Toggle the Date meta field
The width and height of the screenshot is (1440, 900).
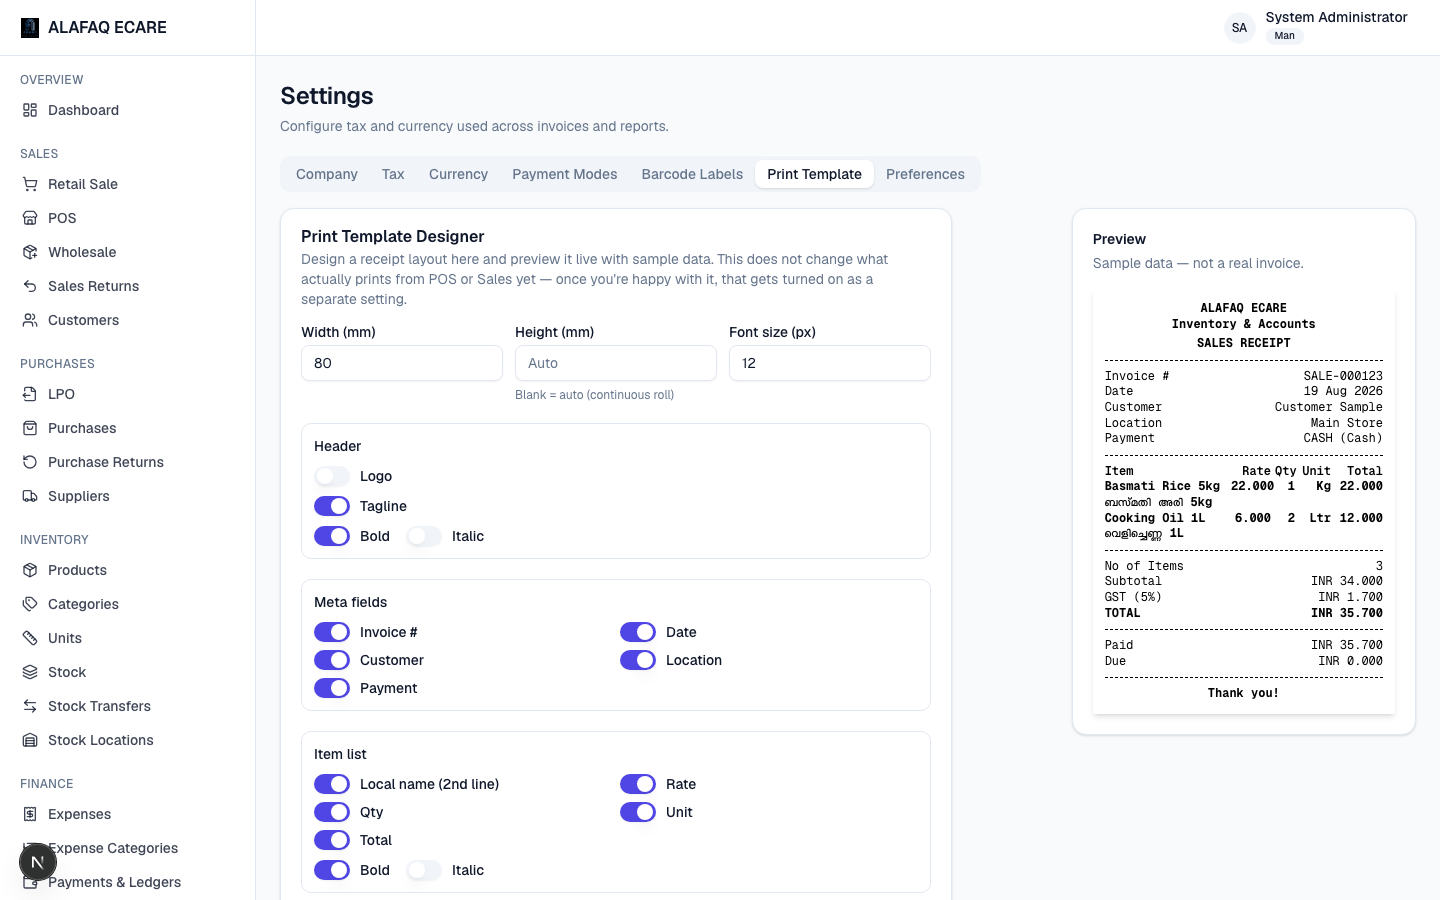pyautogui.click(x=638, y=632)
